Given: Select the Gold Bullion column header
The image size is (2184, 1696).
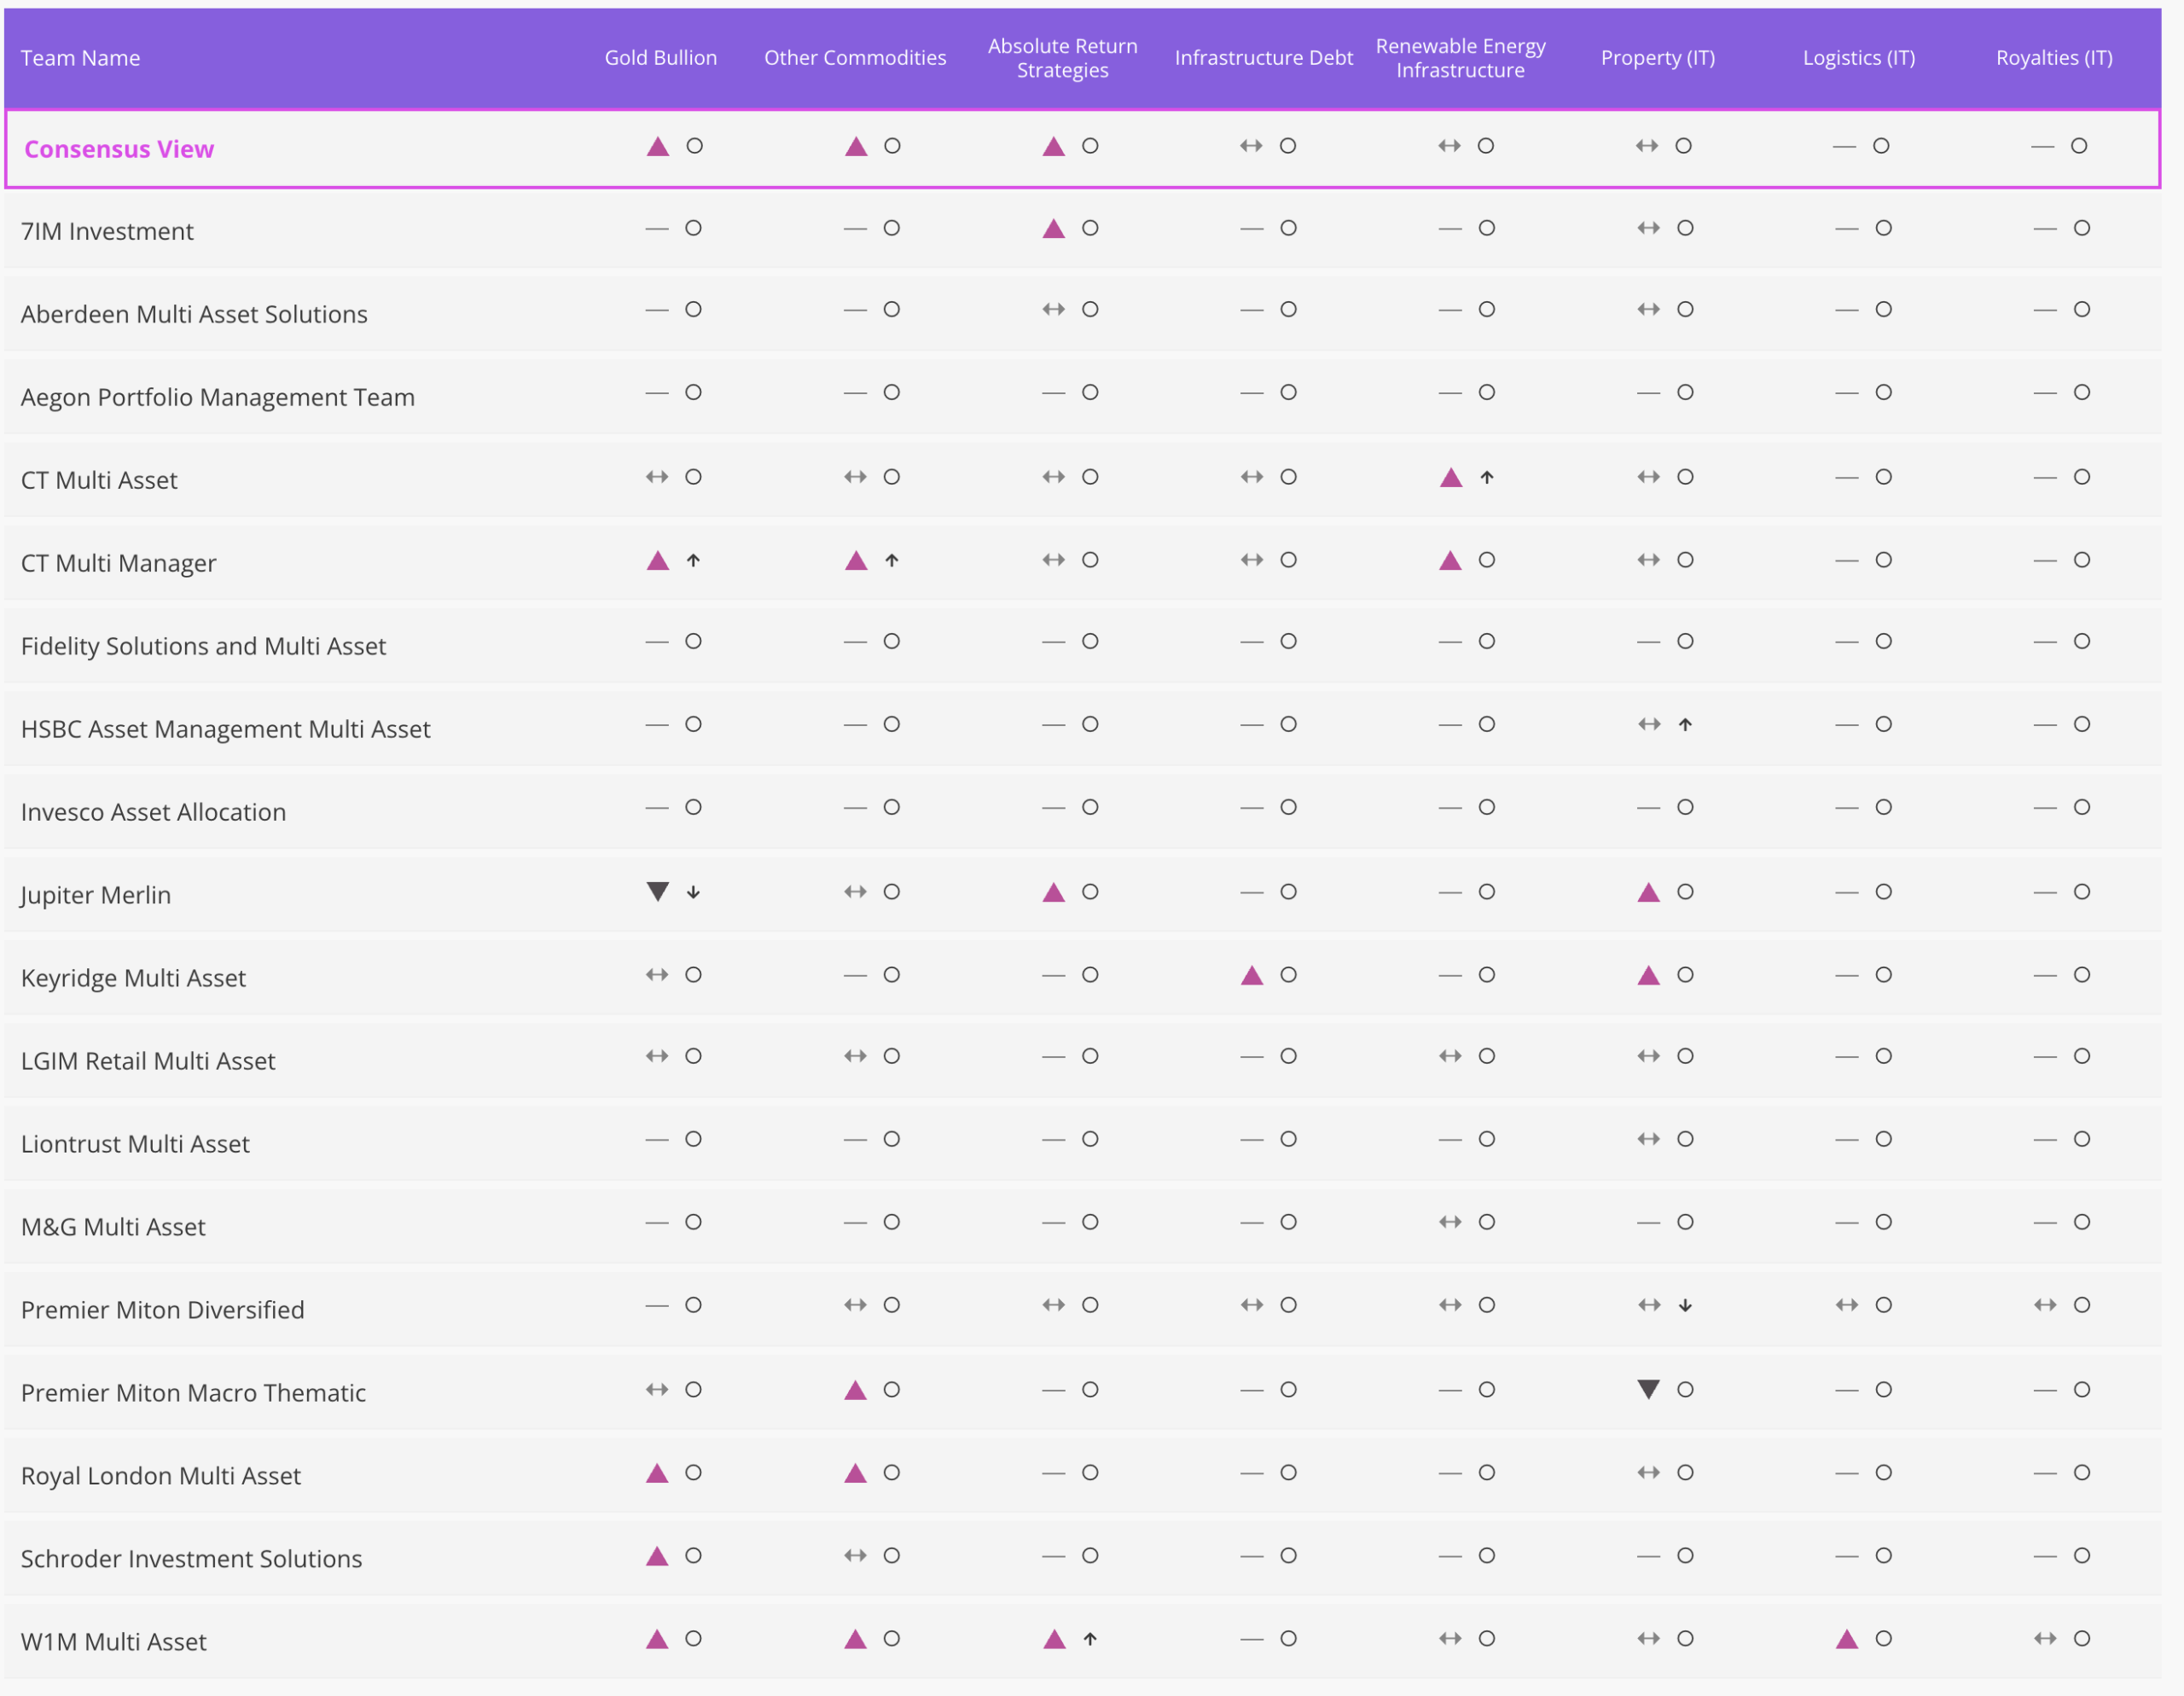Looking at the screenshot, I should tap(661, 58).
